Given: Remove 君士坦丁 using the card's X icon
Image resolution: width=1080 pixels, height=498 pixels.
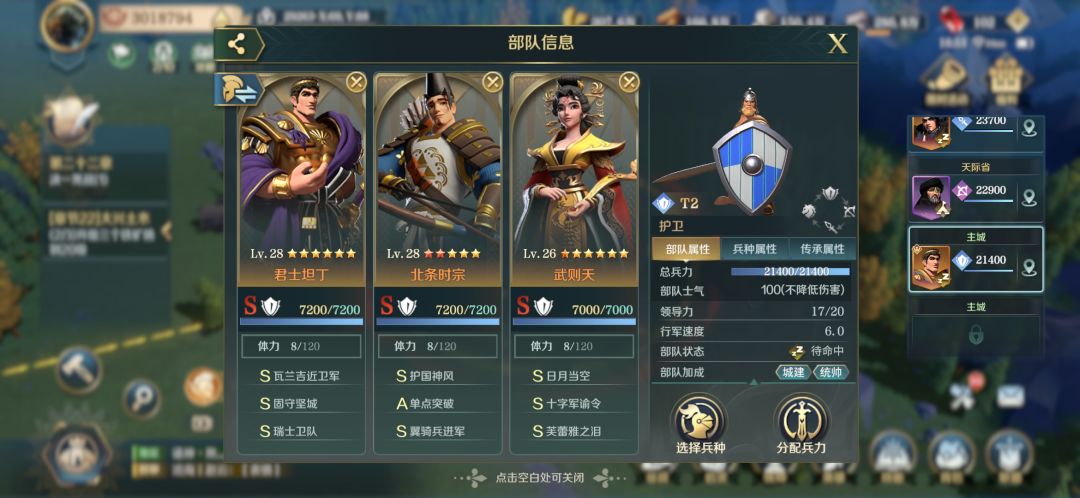Looking at the screenshot, I should tap(356, 83).
